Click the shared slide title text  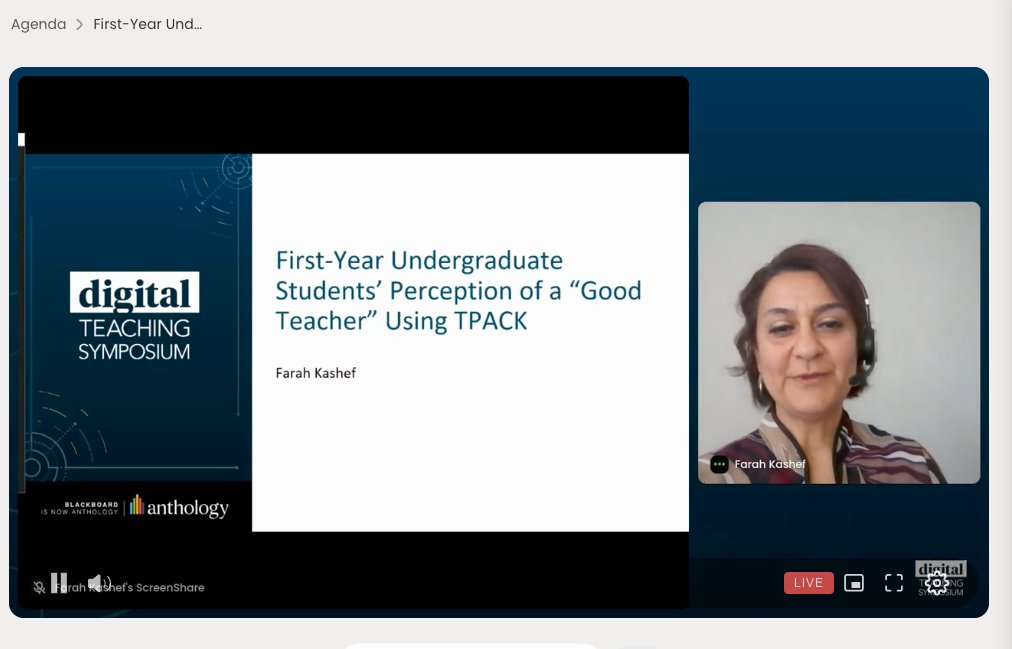[x=458, y=291]
